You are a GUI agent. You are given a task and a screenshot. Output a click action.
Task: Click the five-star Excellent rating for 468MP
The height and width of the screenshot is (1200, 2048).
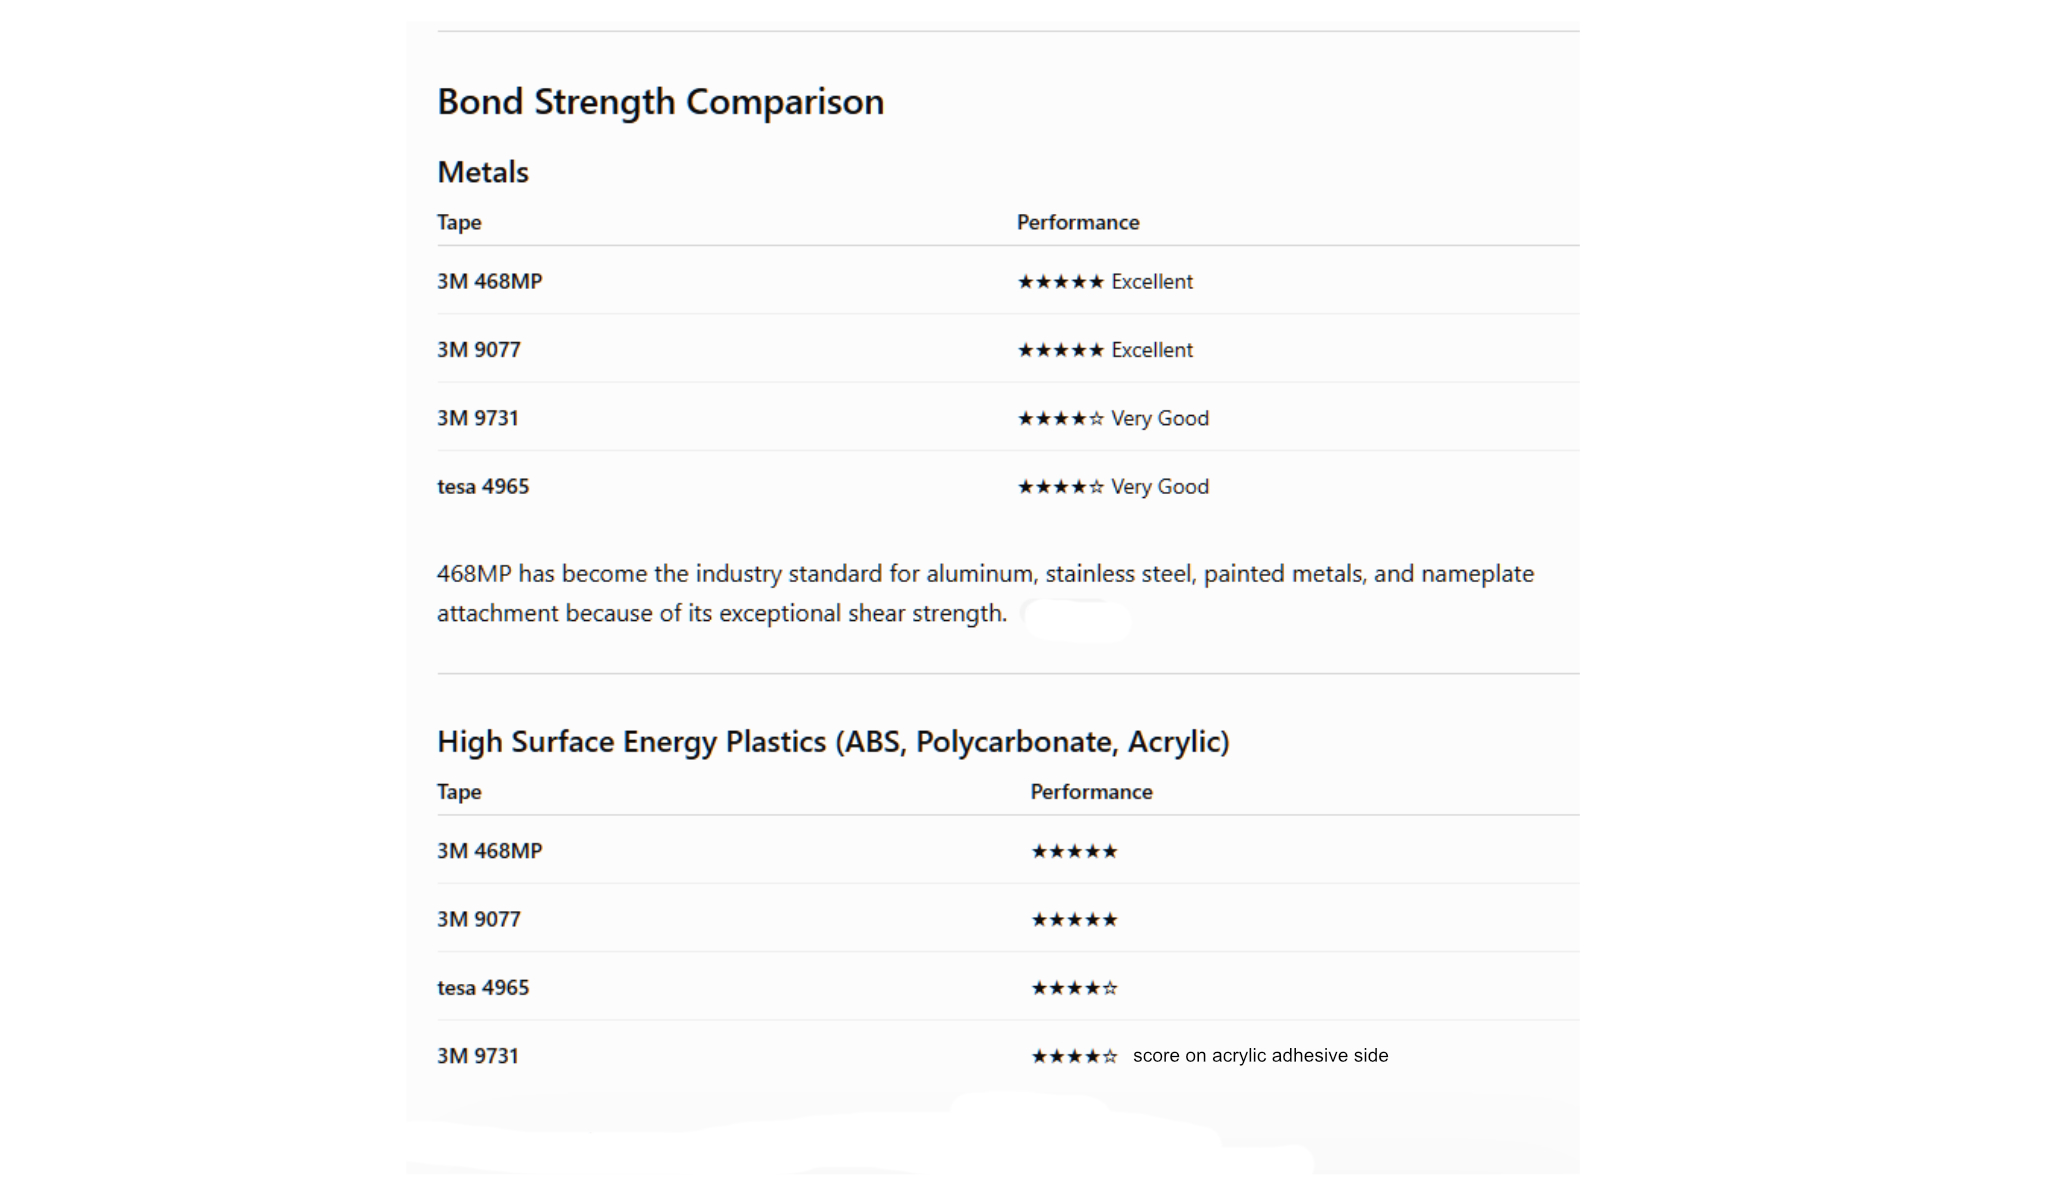1105,282
